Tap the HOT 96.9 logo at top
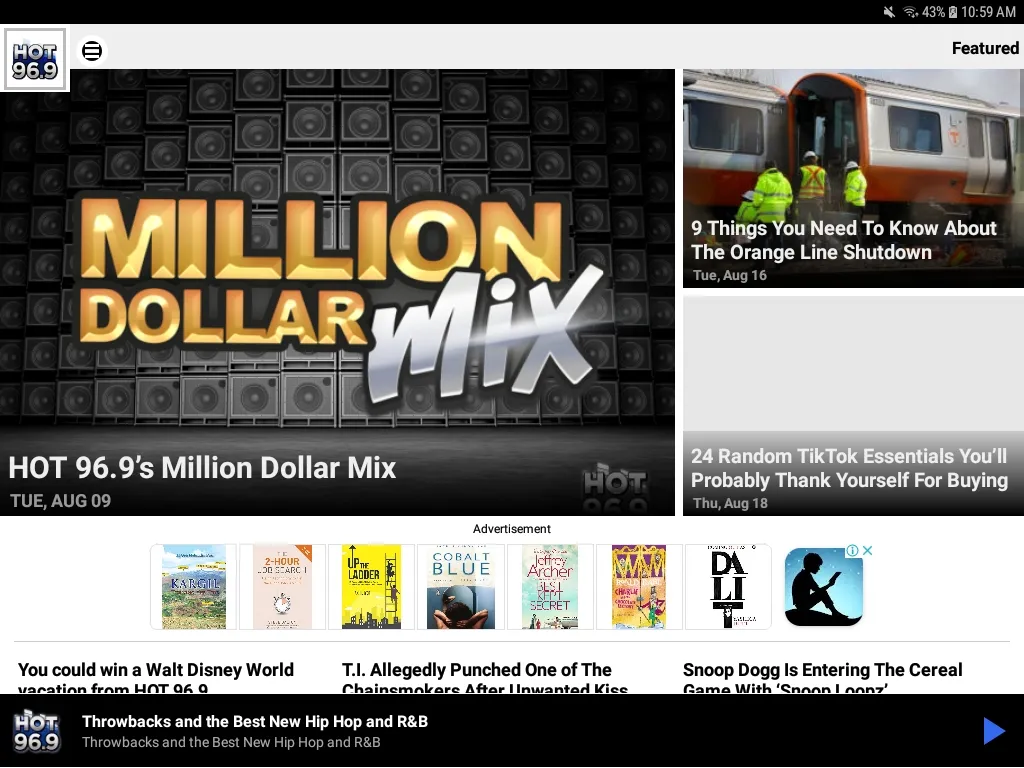Viewport: 1024px width, 768px height. click(x=35, y=59)
